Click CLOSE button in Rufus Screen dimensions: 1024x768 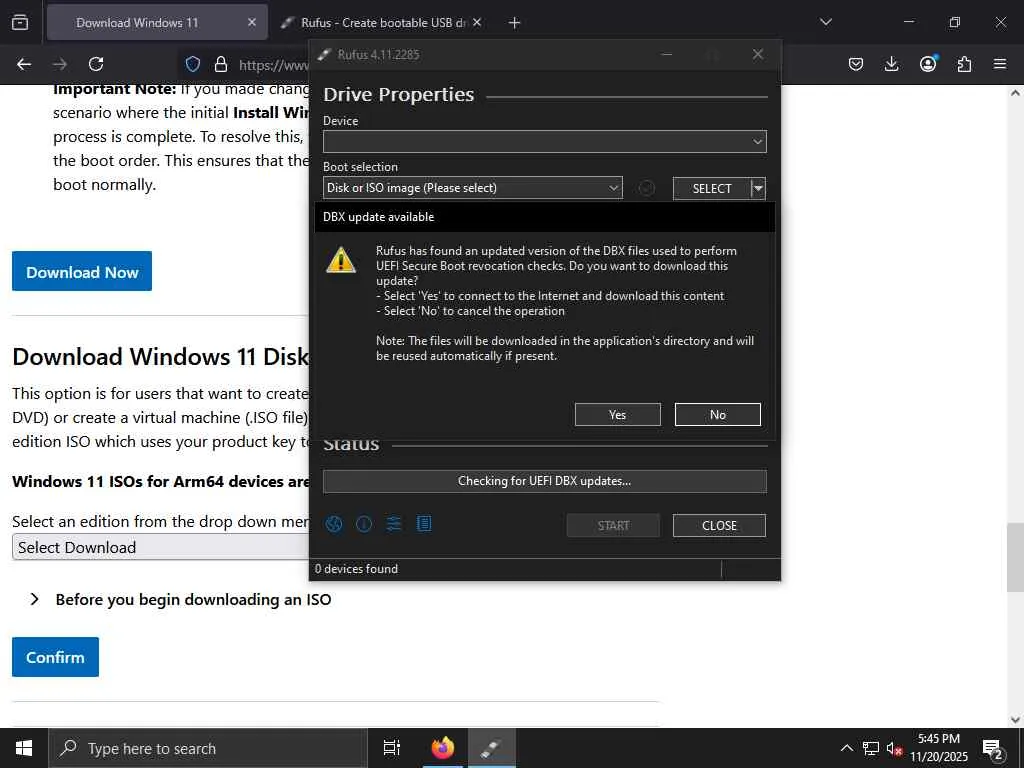coord(719,526)
